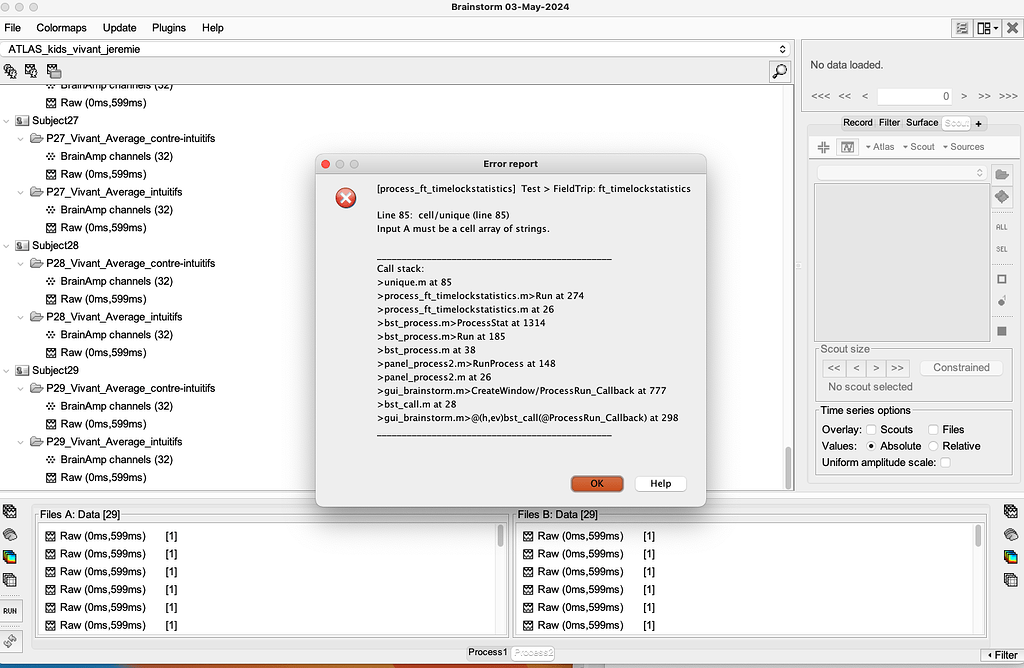Viewport: 1024px width, 668px height.
Task: Select P29_Vivant_Average_intuitifs folder in tree
Action: (114, 442)
